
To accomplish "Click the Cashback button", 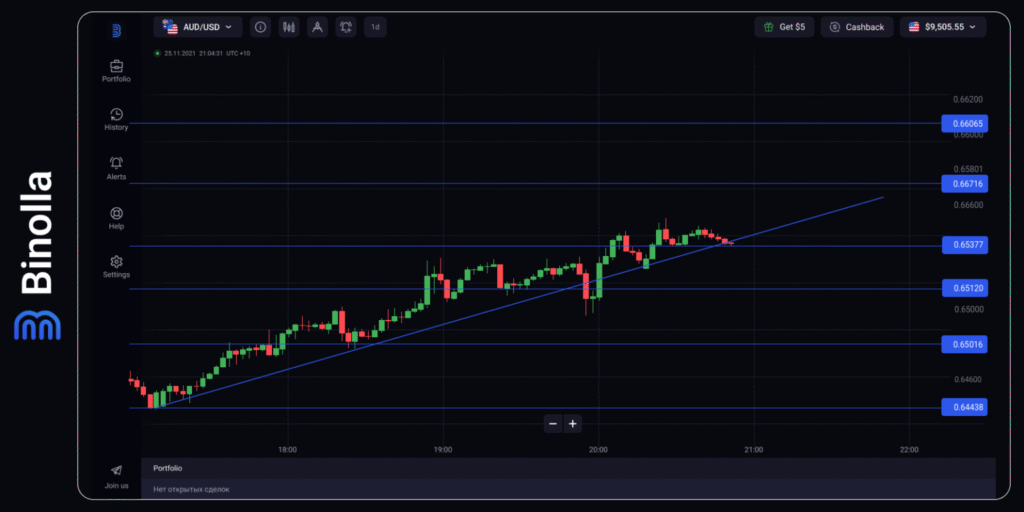I will pyautogui.click(x=857, y=27).
